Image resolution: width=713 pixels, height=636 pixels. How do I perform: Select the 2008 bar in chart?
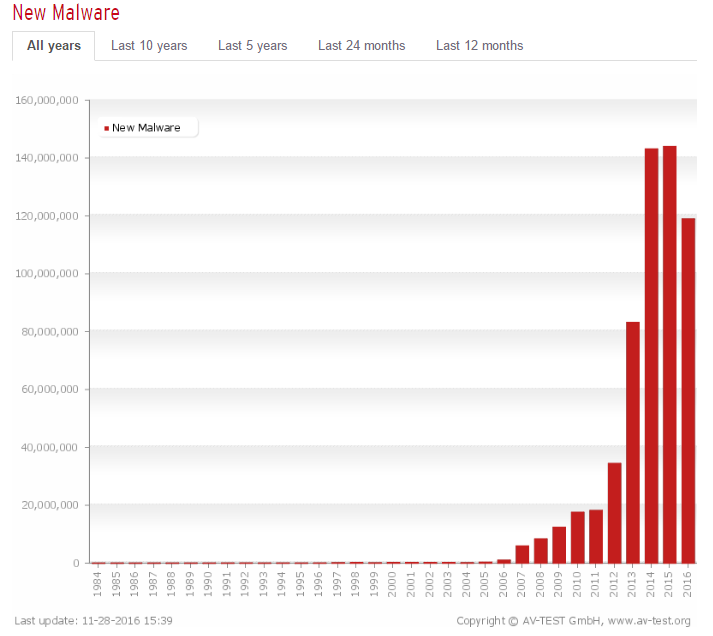pos(541,551)
